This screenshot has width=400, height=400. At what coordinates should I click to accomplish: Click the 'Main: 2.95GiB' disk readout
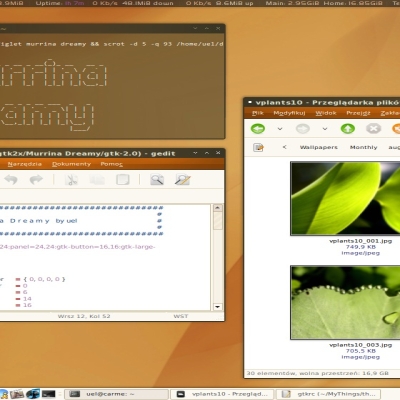(292, 3)
